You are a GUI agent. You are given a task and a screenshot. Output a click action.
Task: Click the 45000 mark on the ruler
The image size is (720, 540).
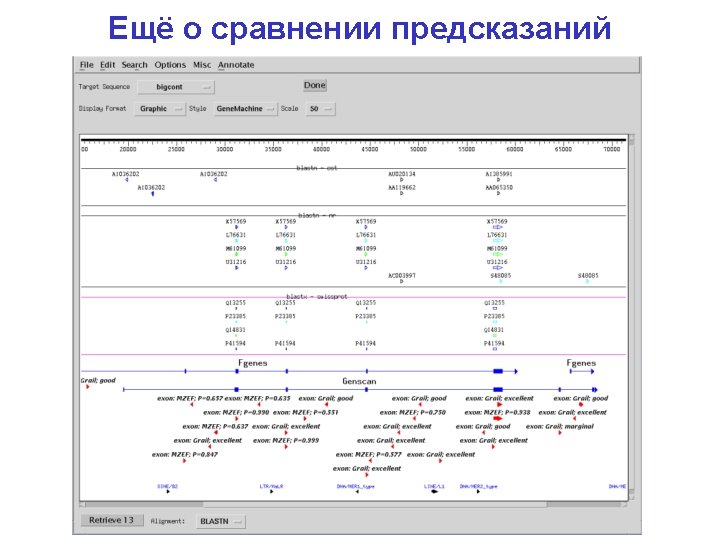pyautogui.click(x=369, y=149)
